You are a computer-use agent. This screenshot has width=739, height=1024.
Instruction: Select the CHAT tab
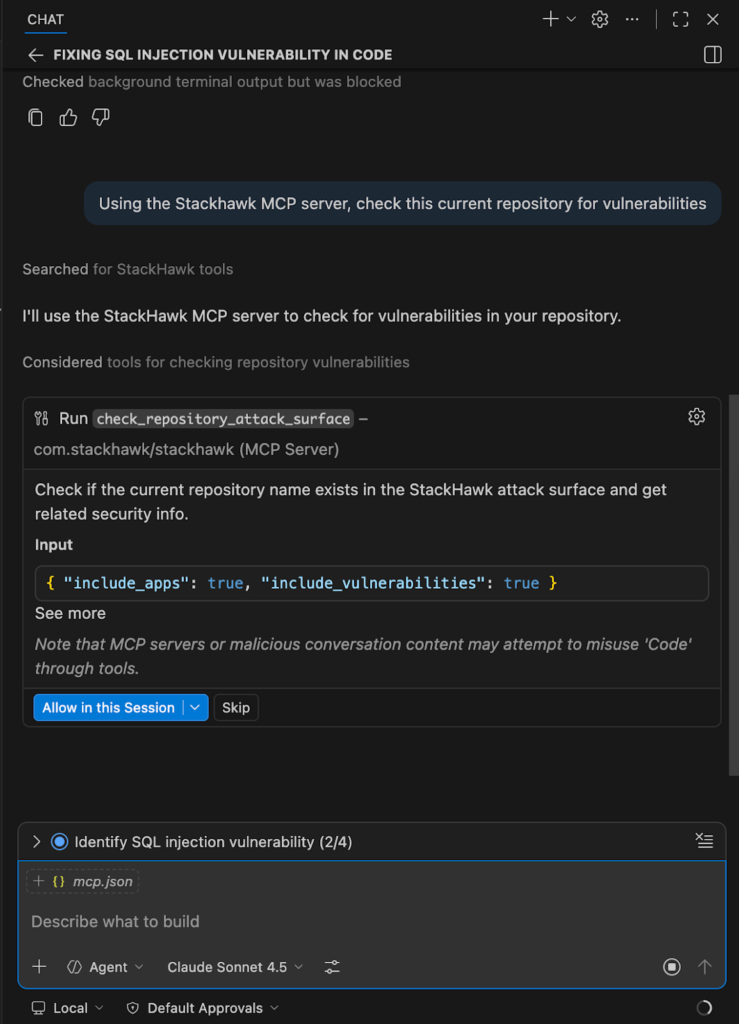pyautogui.click(x=45, y=19)
